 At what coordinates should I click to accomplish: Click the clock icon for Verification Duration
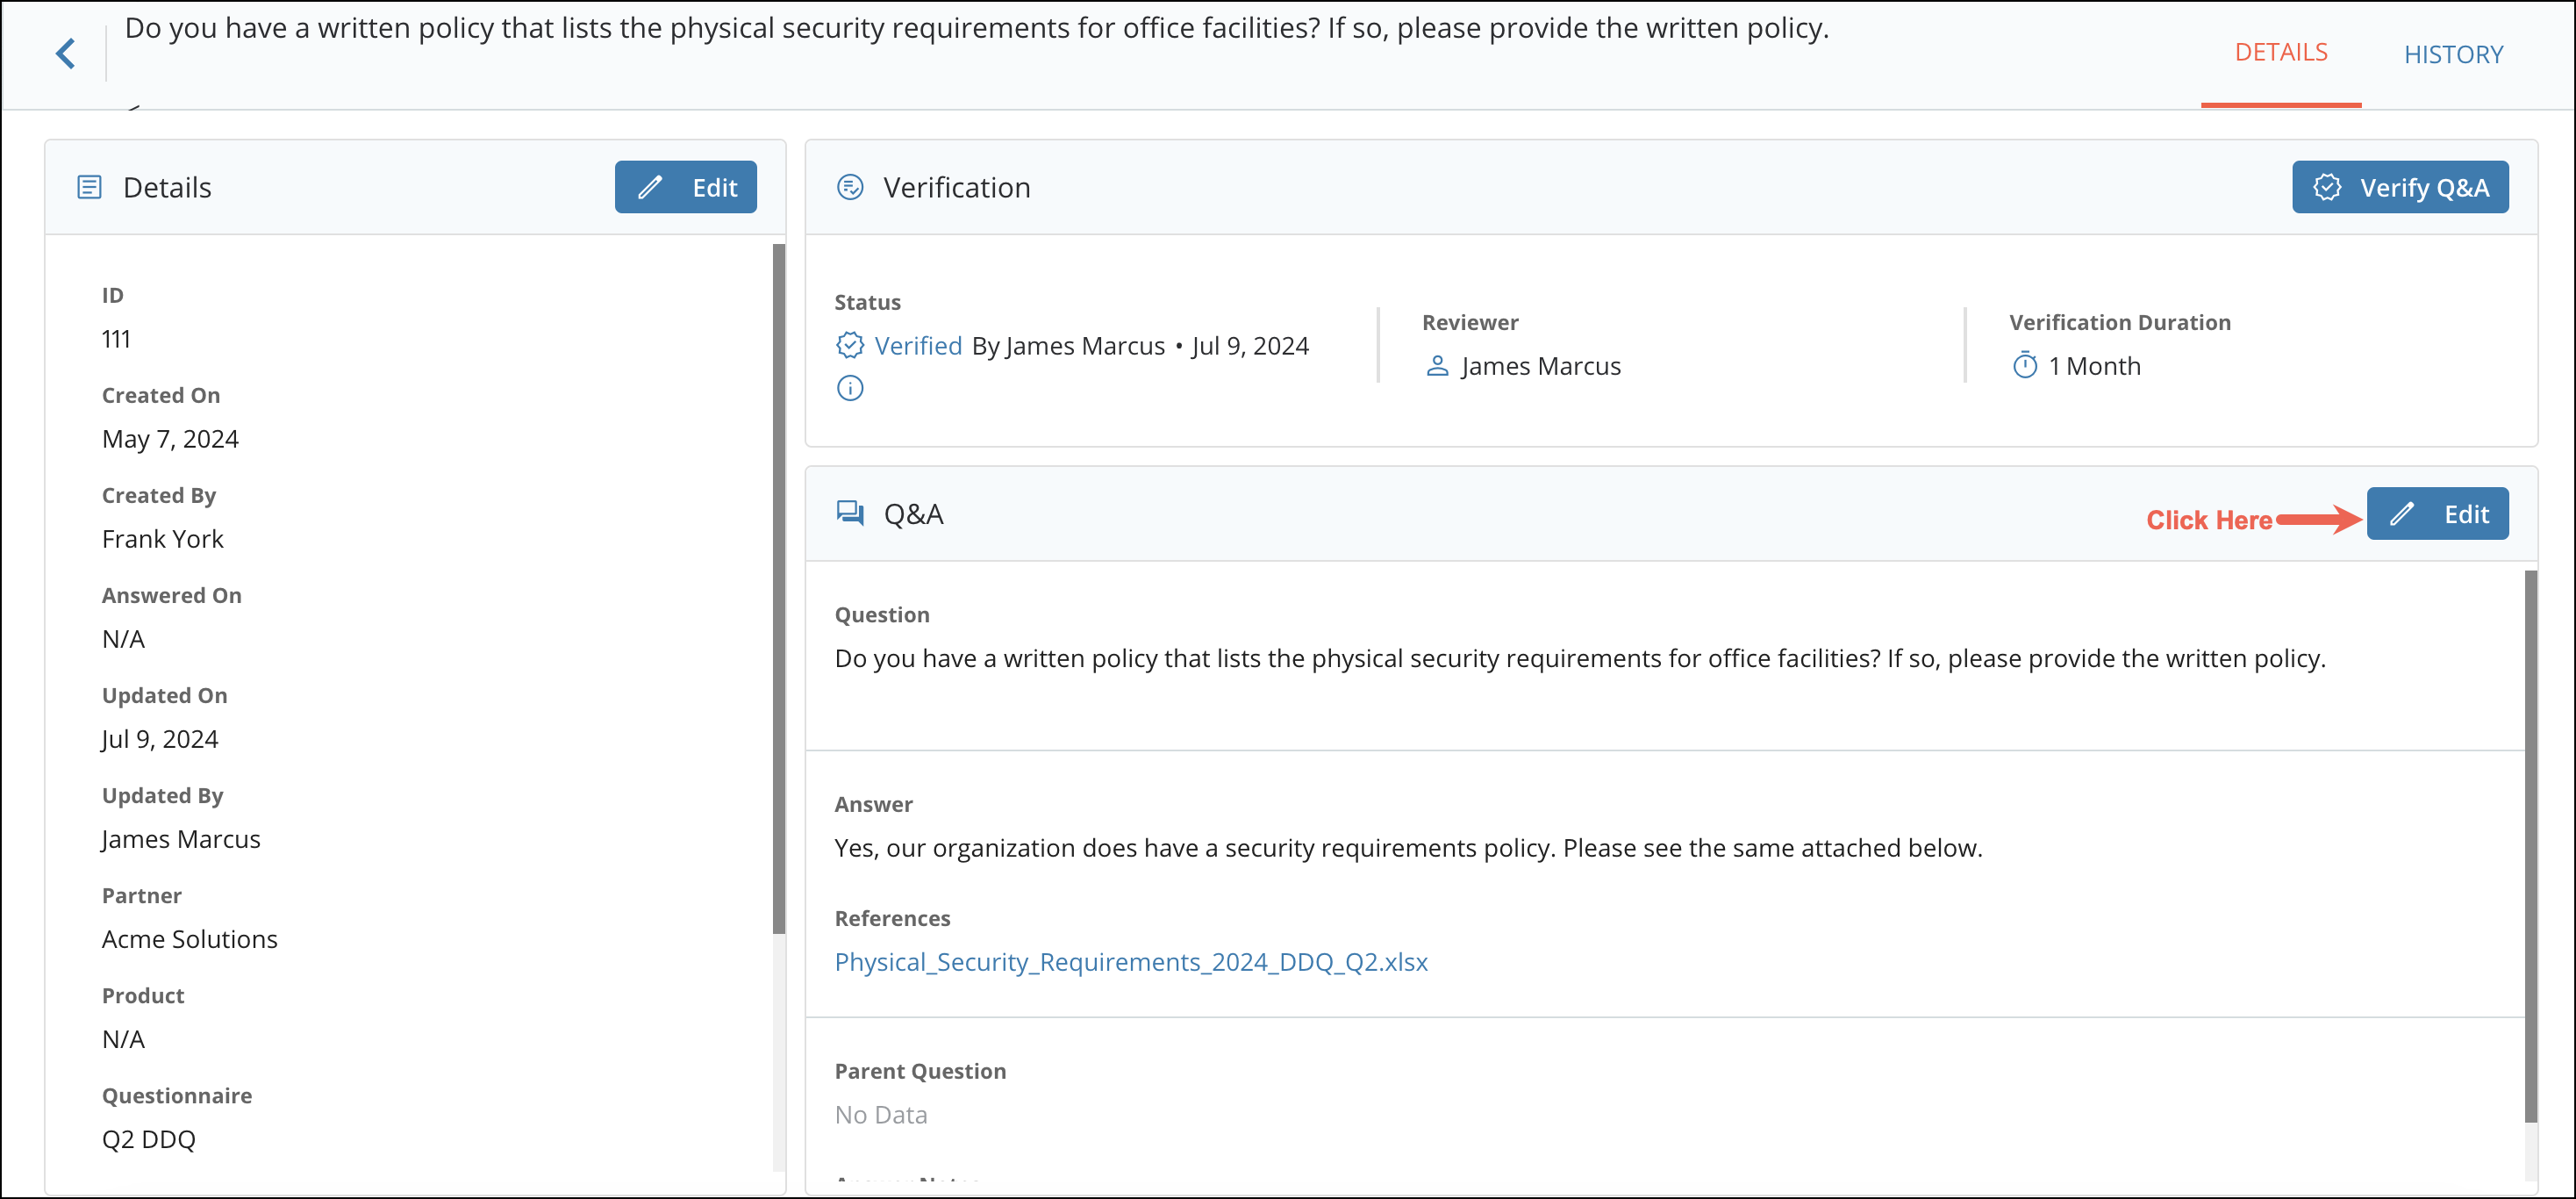[x=2025, y=365]
